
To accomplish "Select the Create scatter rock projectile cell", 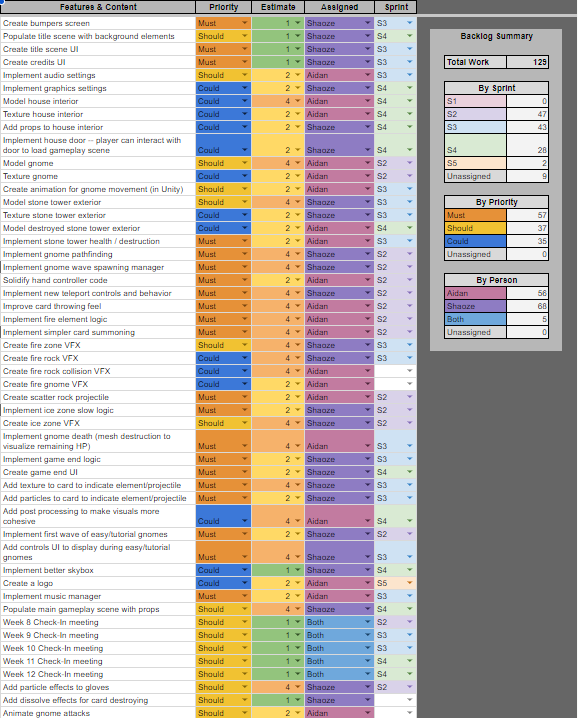I will [x=98, y=397].
